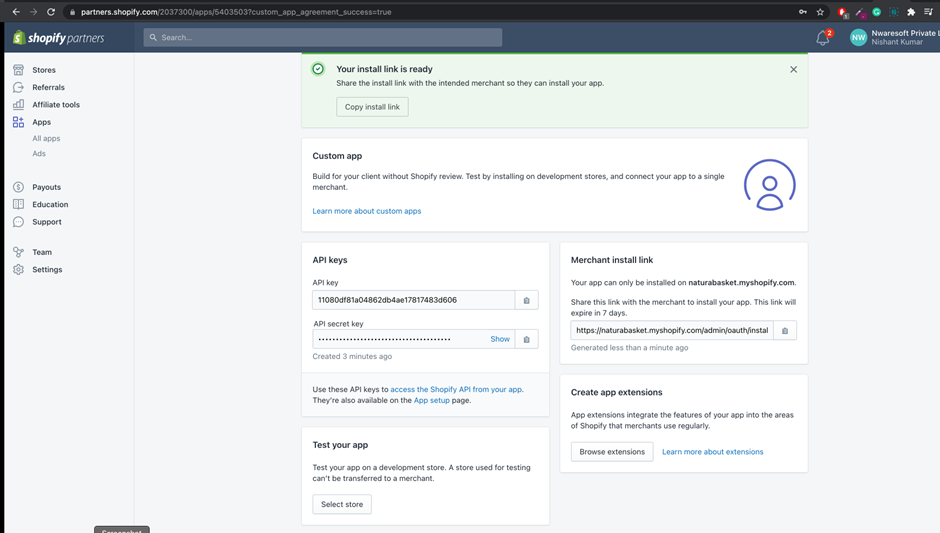Select All apps under Apps
Screen dimensions: 940x533
tap(46, 139)
